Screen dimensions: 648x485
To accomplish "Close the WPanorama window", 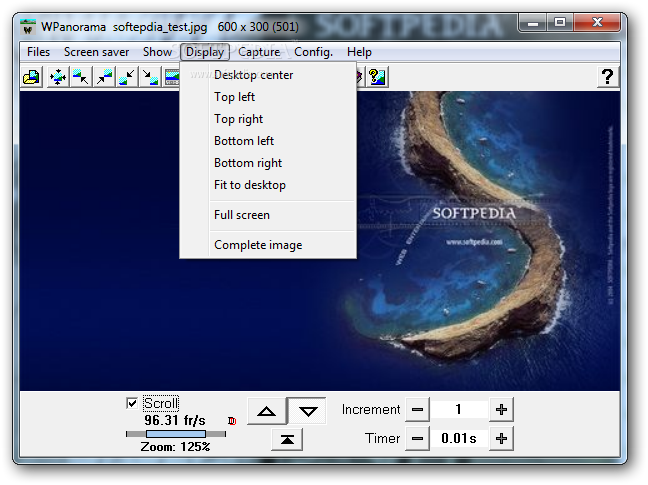I will [597, 23].
